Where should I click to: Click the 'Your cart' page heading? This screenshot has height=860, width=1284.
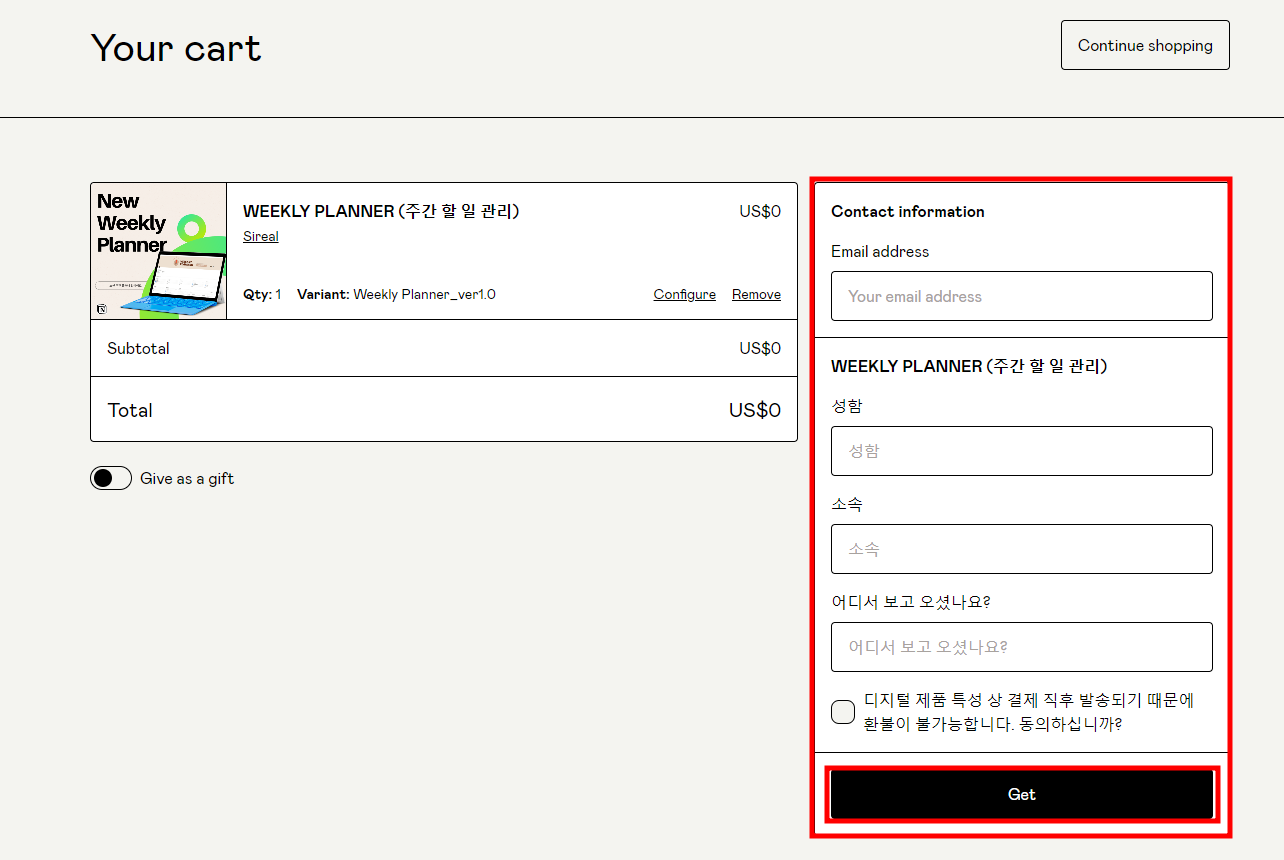tap(176, 48)
